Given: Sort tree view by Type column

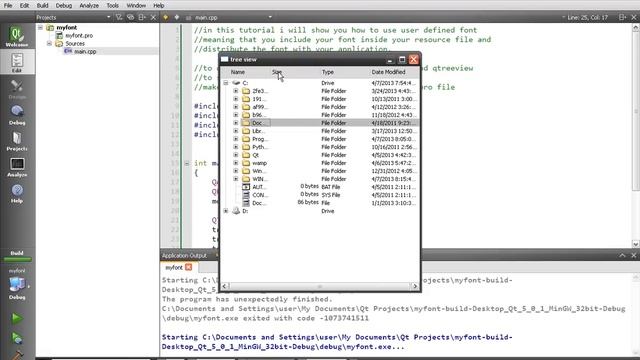Looking at the screenshot, I should (344, 72).
